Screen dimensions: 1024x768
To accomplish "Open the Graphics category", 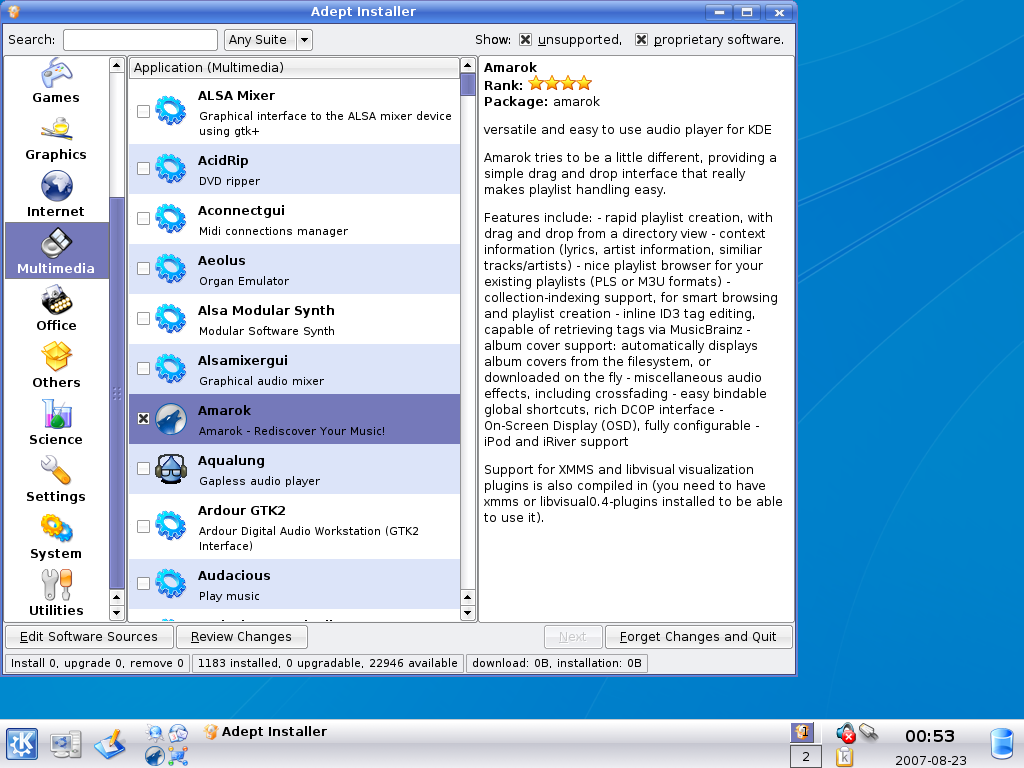I will 56,140.
